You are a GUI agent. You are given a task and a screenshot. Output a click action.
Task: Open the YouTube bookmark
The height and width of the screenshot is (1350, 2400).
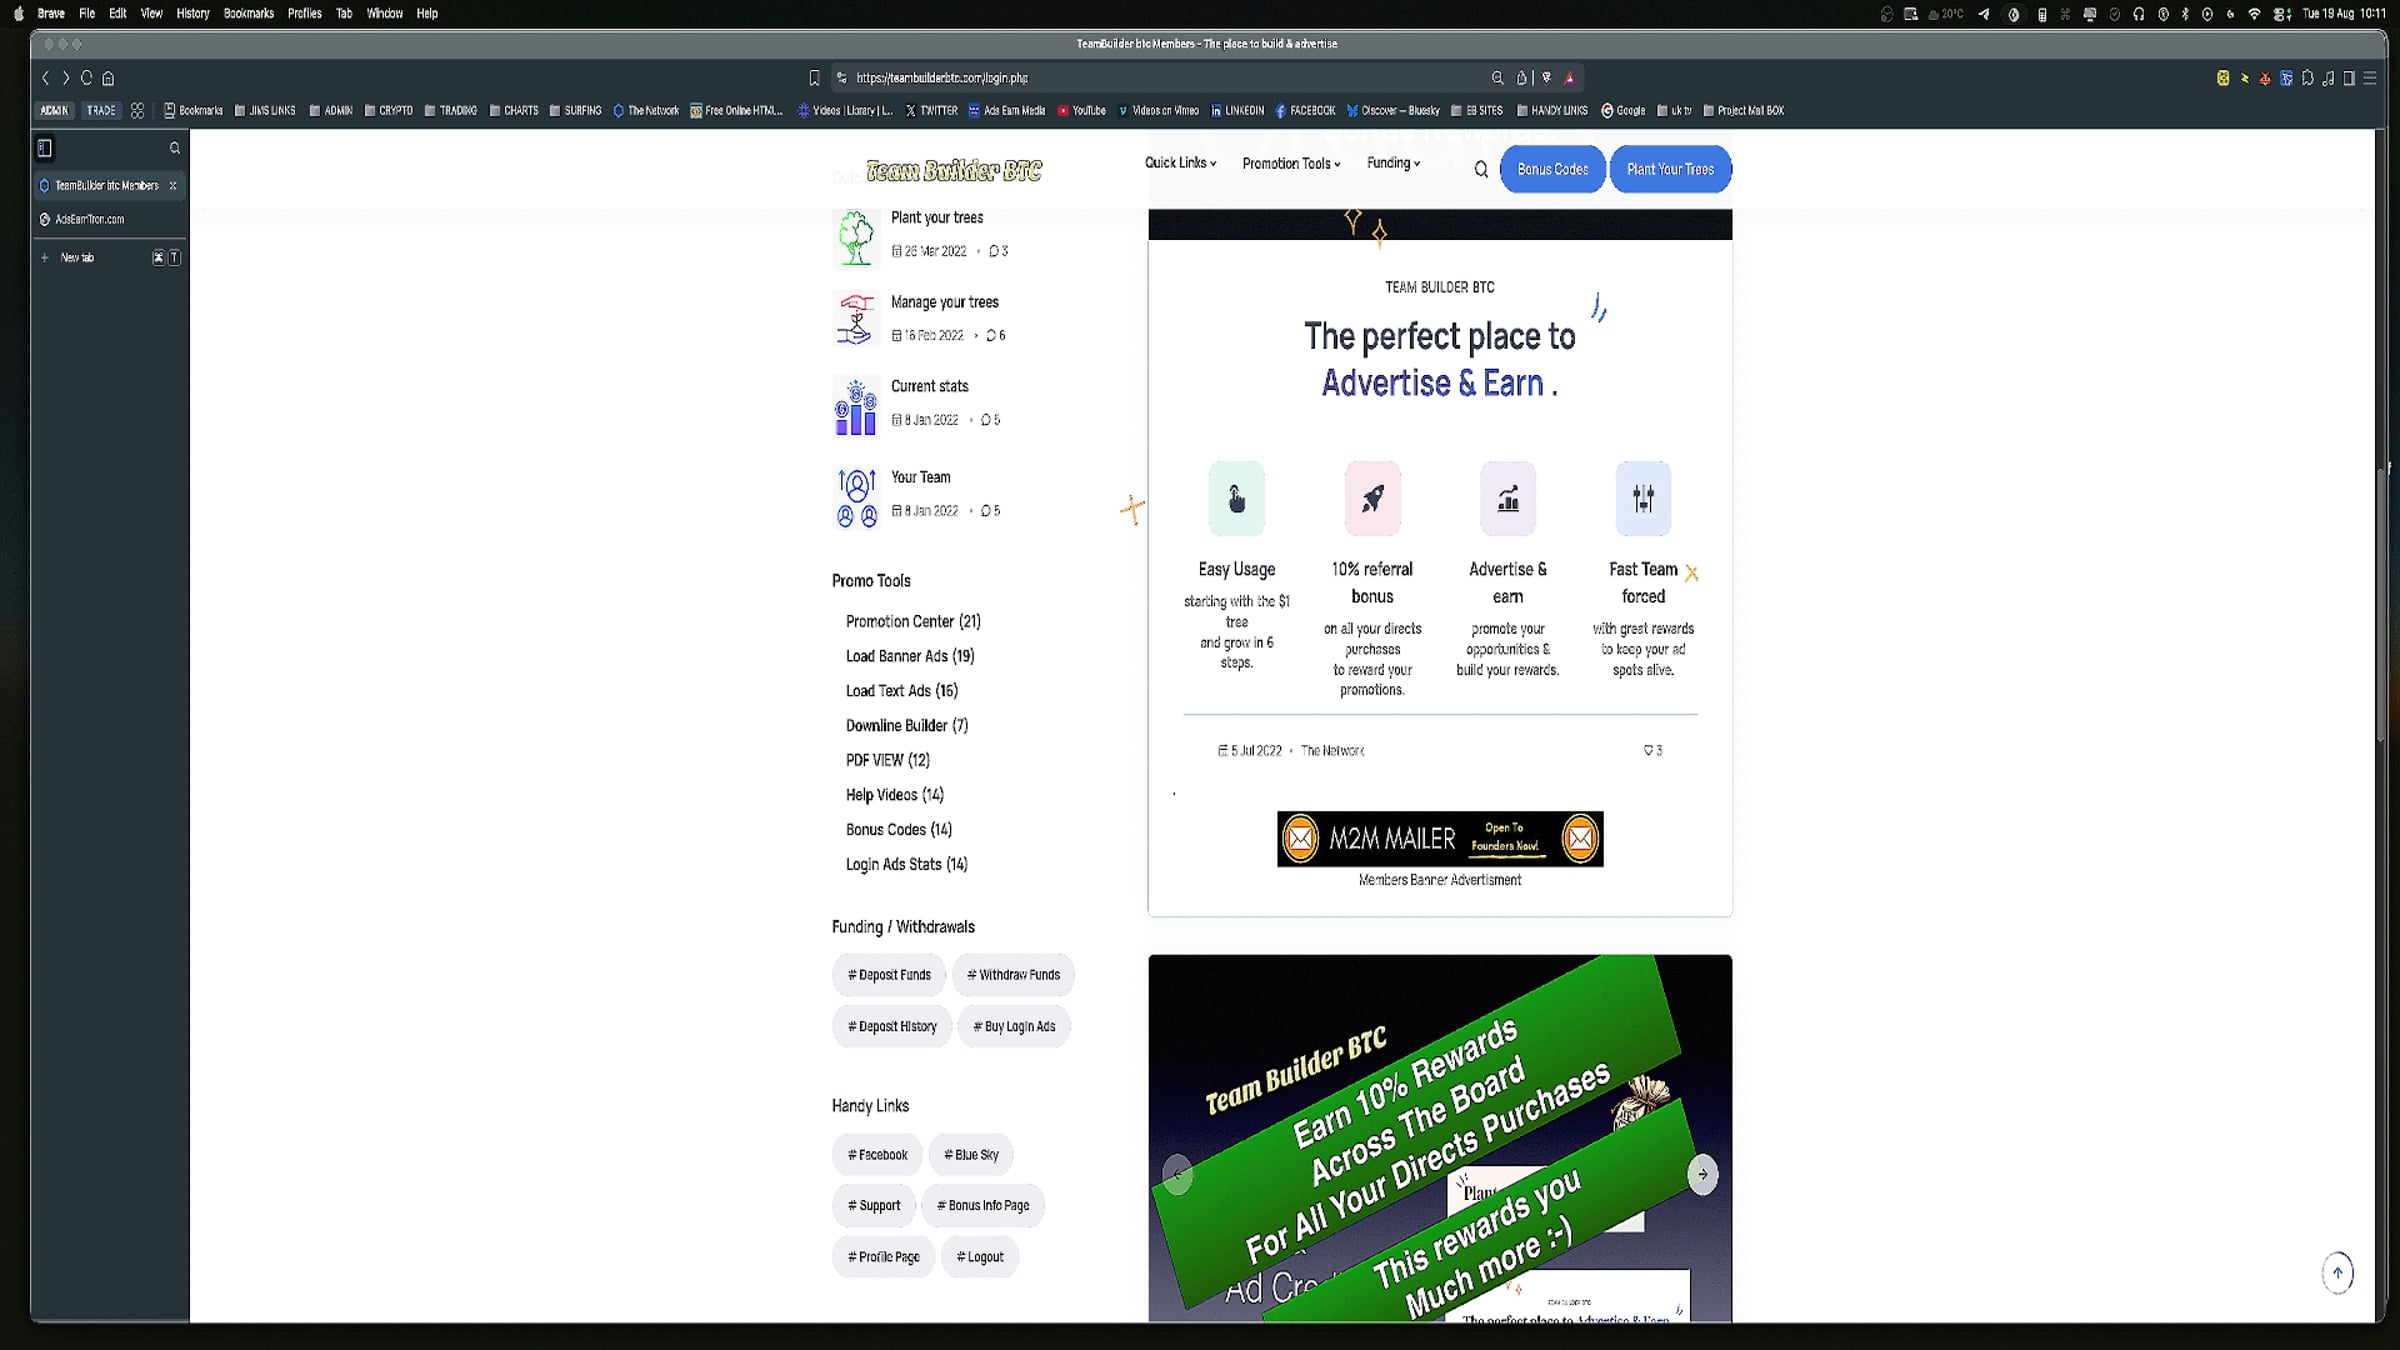pyautogui.click(x=1082, y=111)
